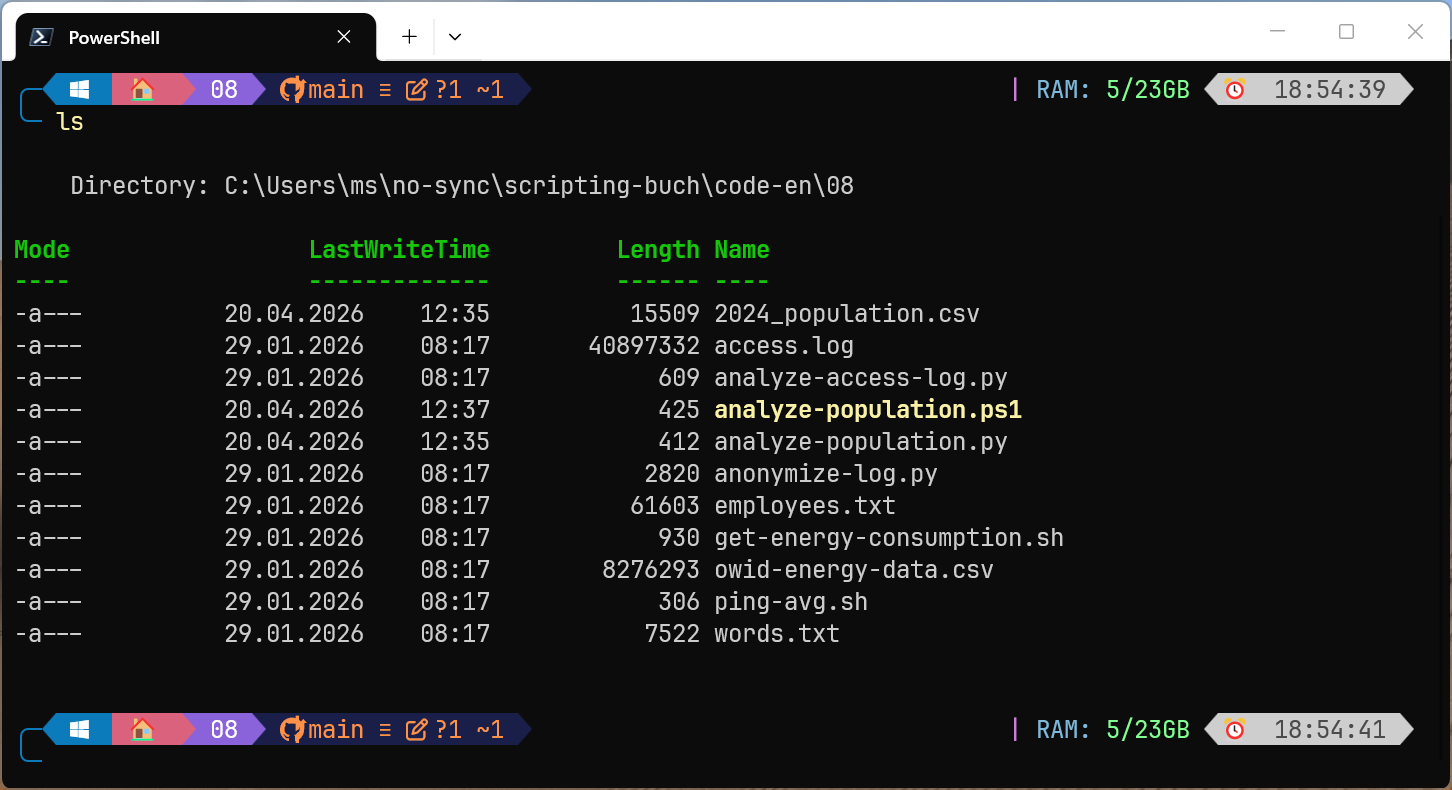Viewport: 1452px width, 790px height.
Task: Click alarm clock icon beside 18:54:41
Action: (x=1235, y=730)
